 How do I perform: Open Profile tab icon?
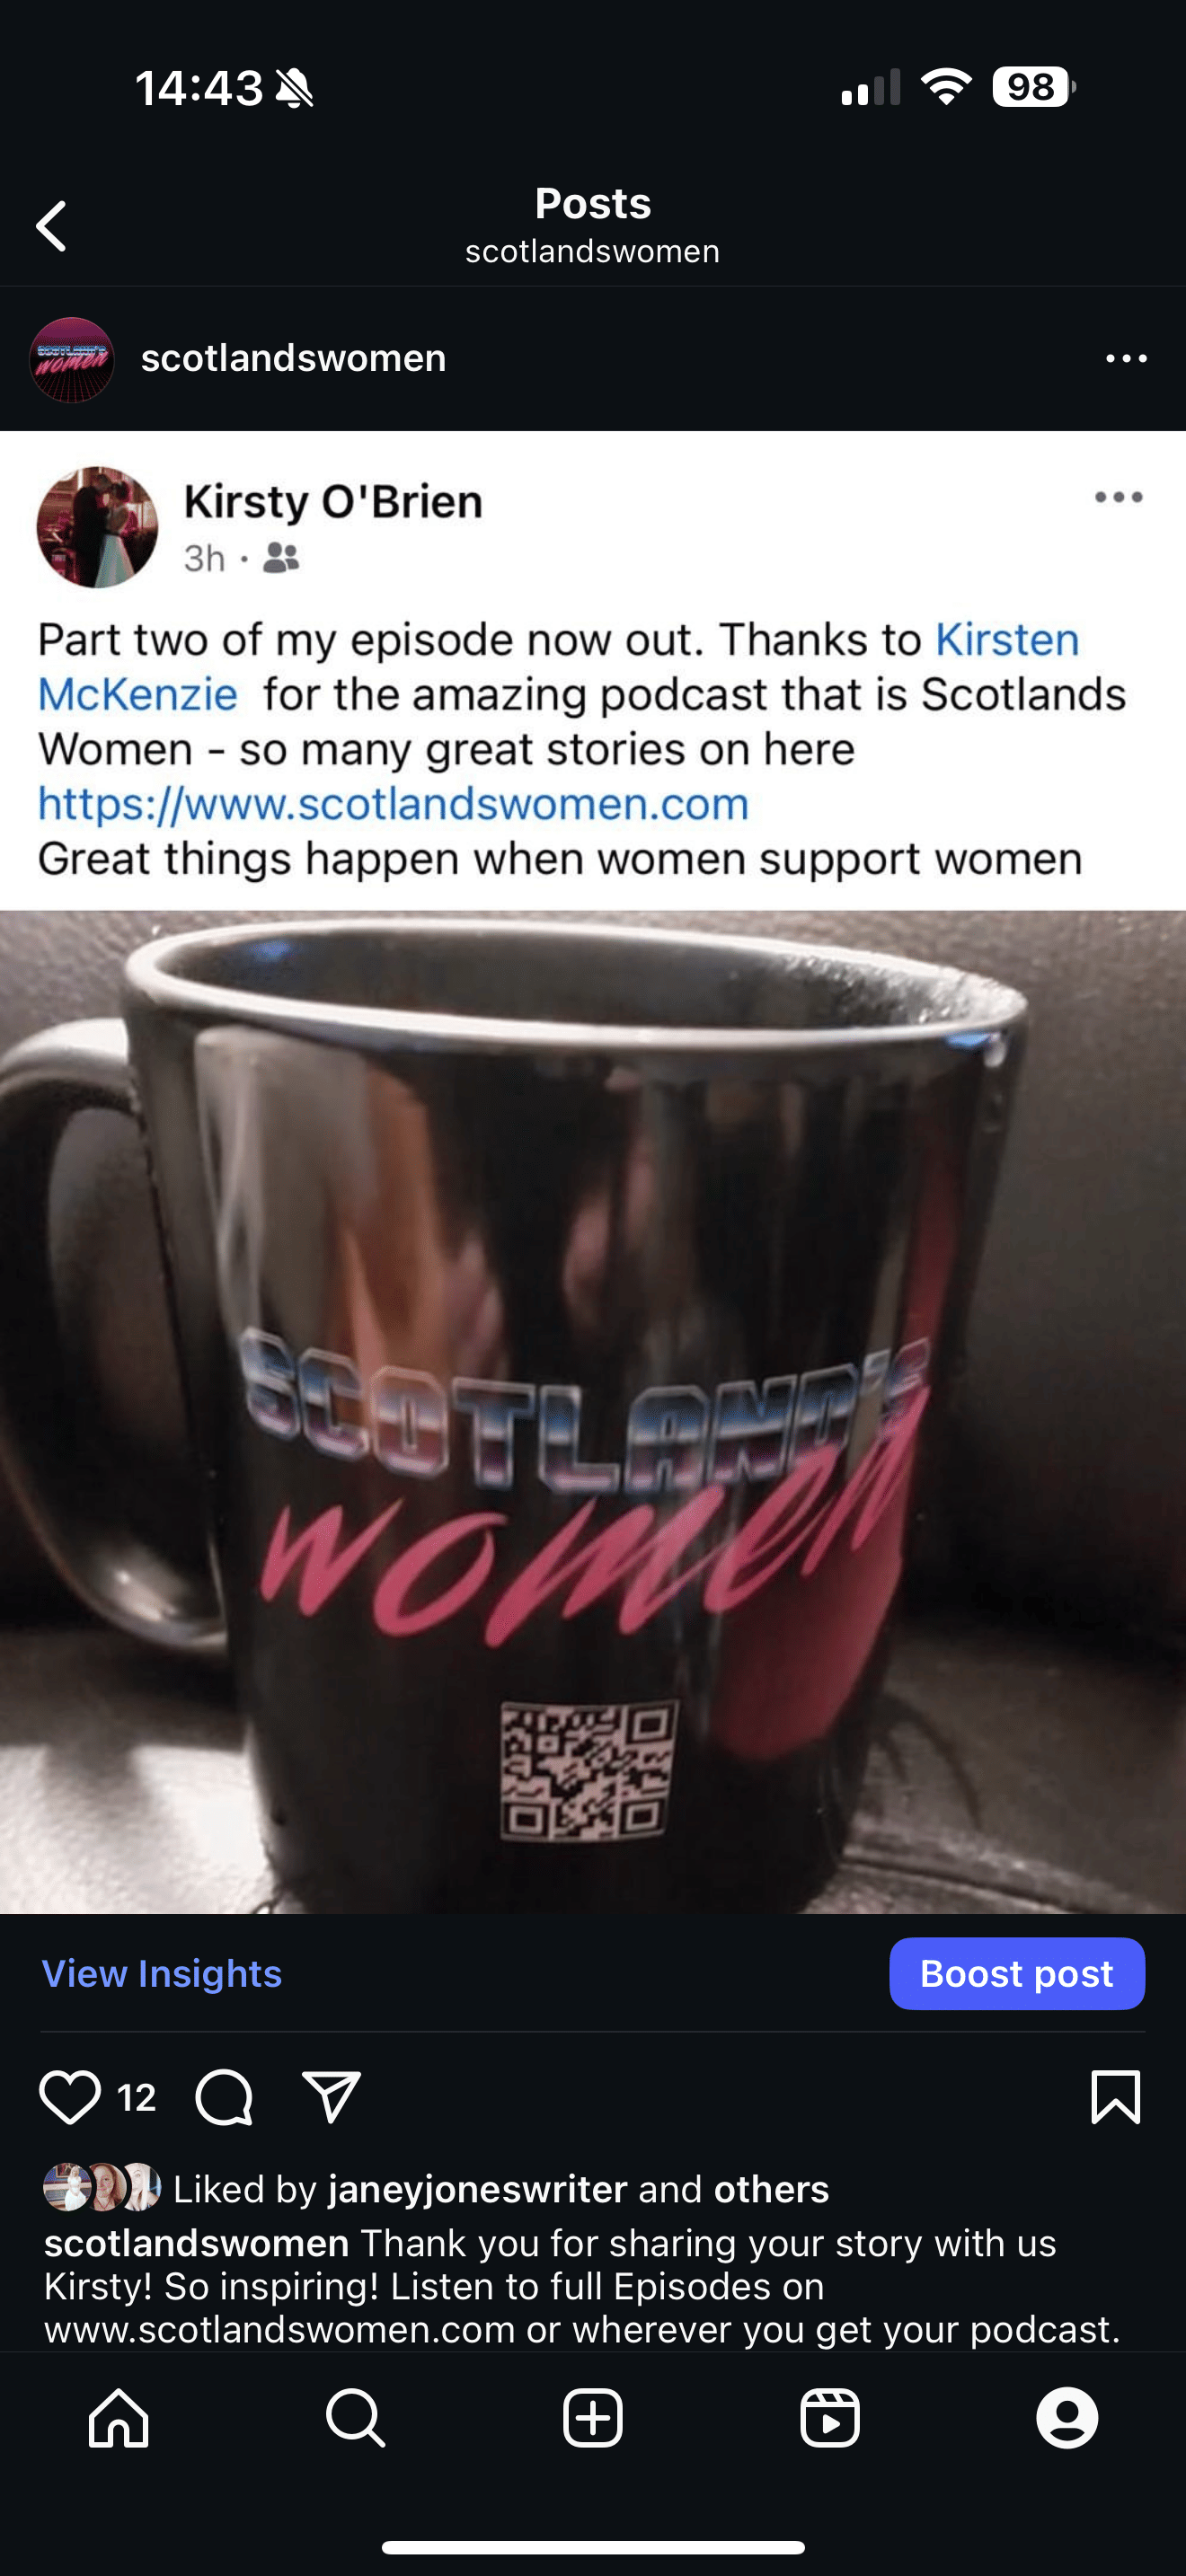pyautogui.click(x=1067, y=2418)
